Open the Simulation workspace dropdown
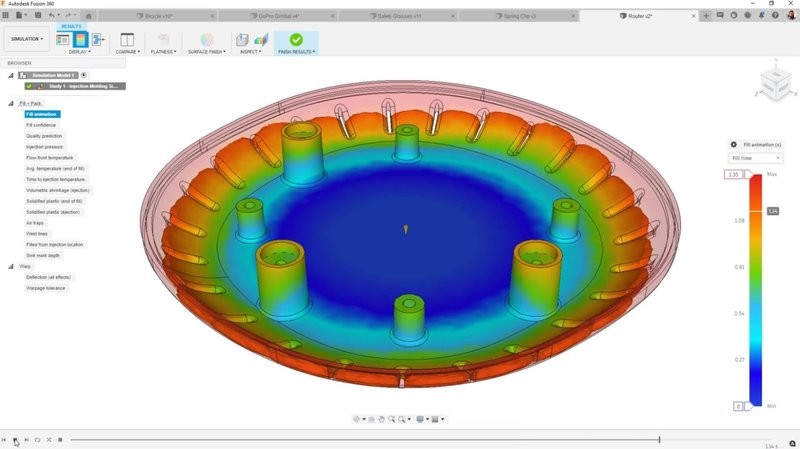 (26, 39)
